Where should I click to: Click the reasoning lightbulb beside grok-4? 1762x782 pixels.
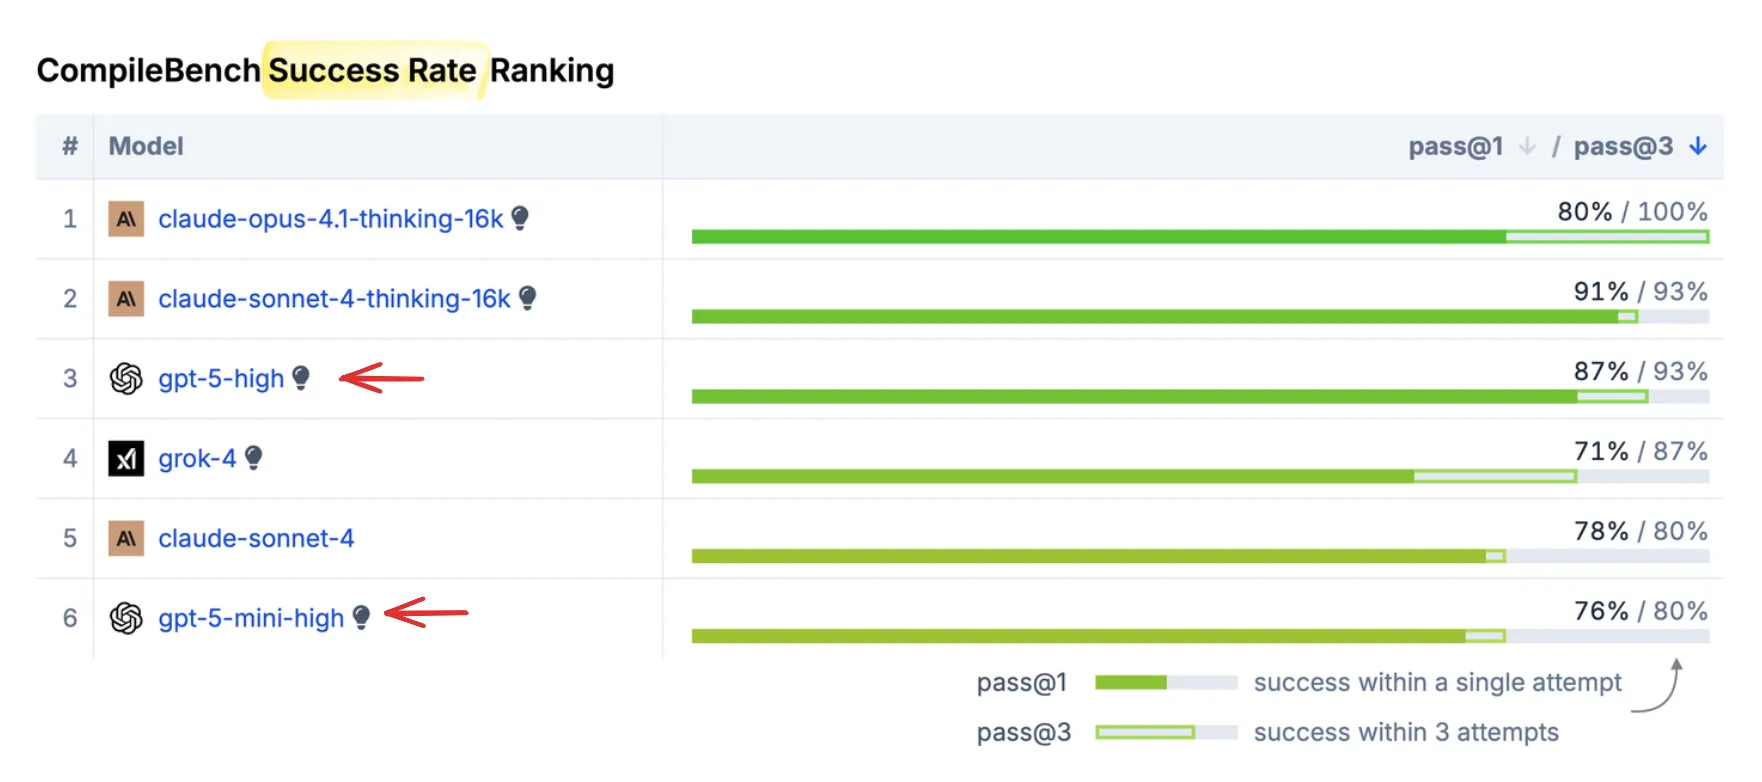pyautogui.click(x=255, y=458)
